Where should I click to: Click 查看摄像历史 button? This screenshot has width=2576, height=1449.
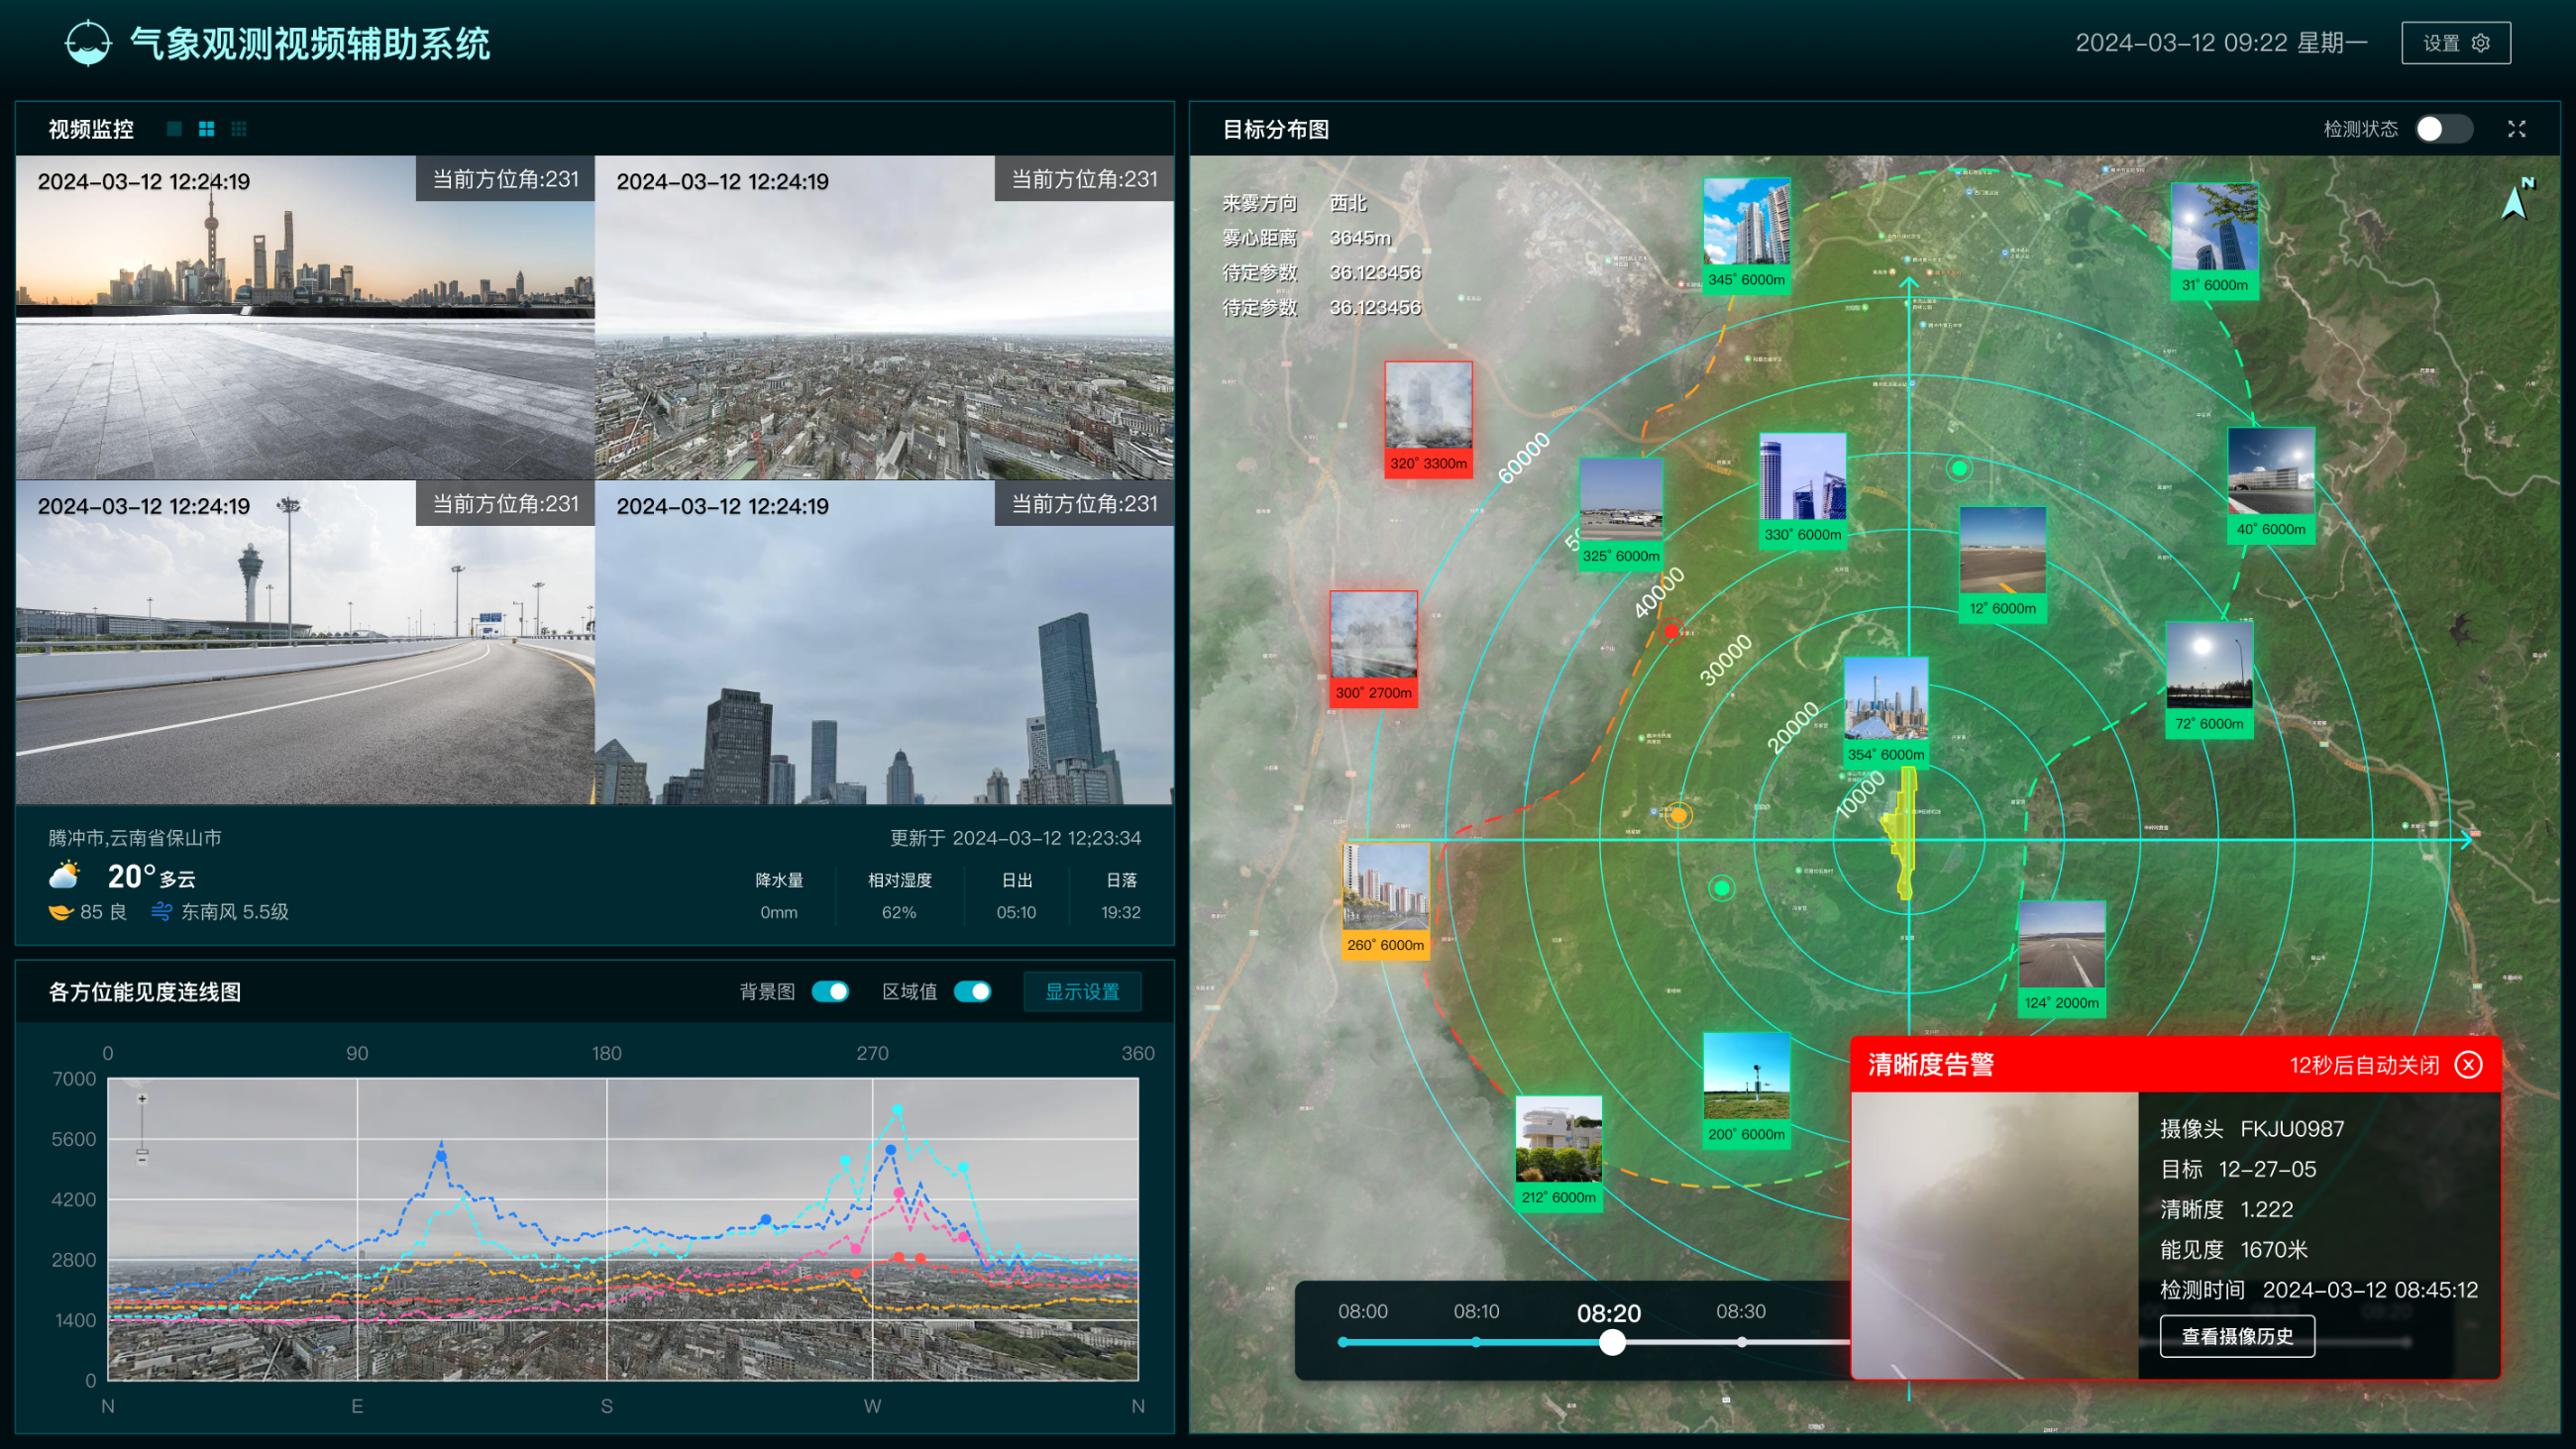(x=2237, y=1336)
